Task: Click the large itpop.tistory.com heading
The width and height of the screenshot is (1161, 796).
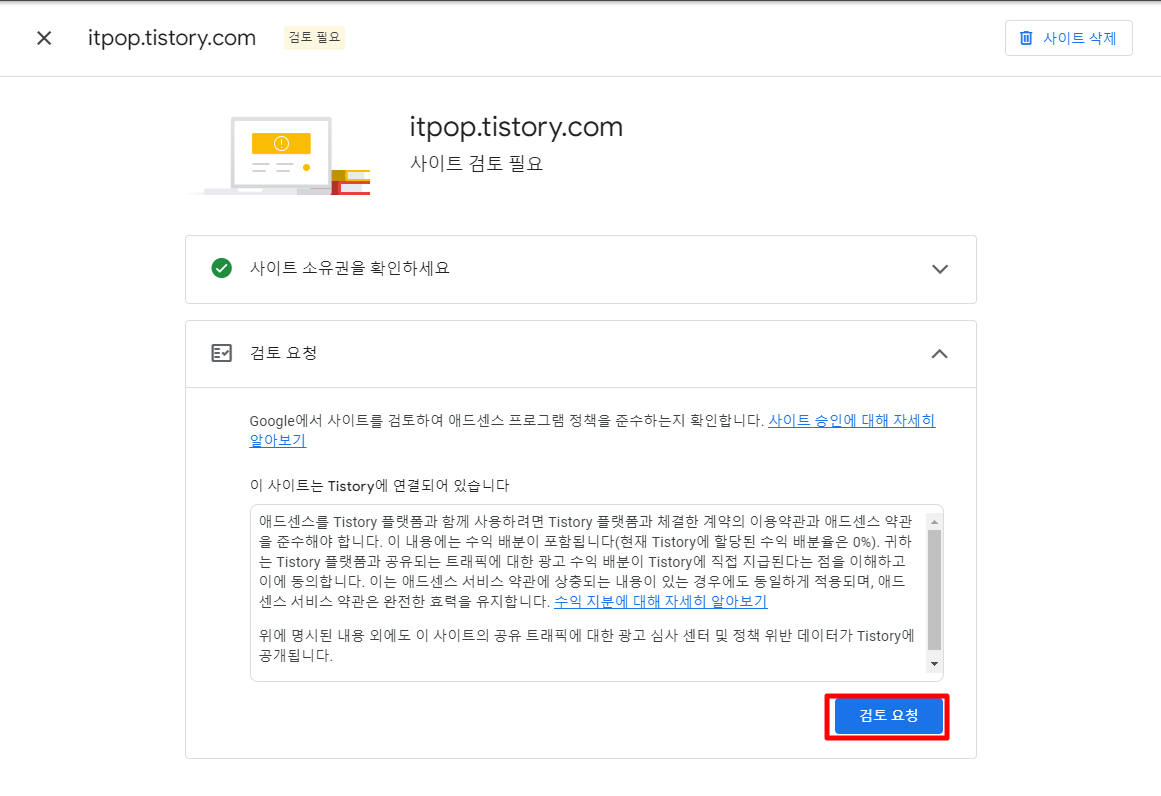Action: click(x=516, y=127)
